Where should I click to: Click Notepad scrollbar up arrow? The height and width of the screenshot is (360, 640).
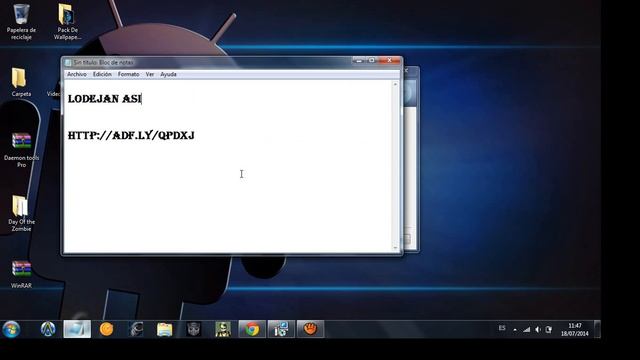[x=395, y=84]
